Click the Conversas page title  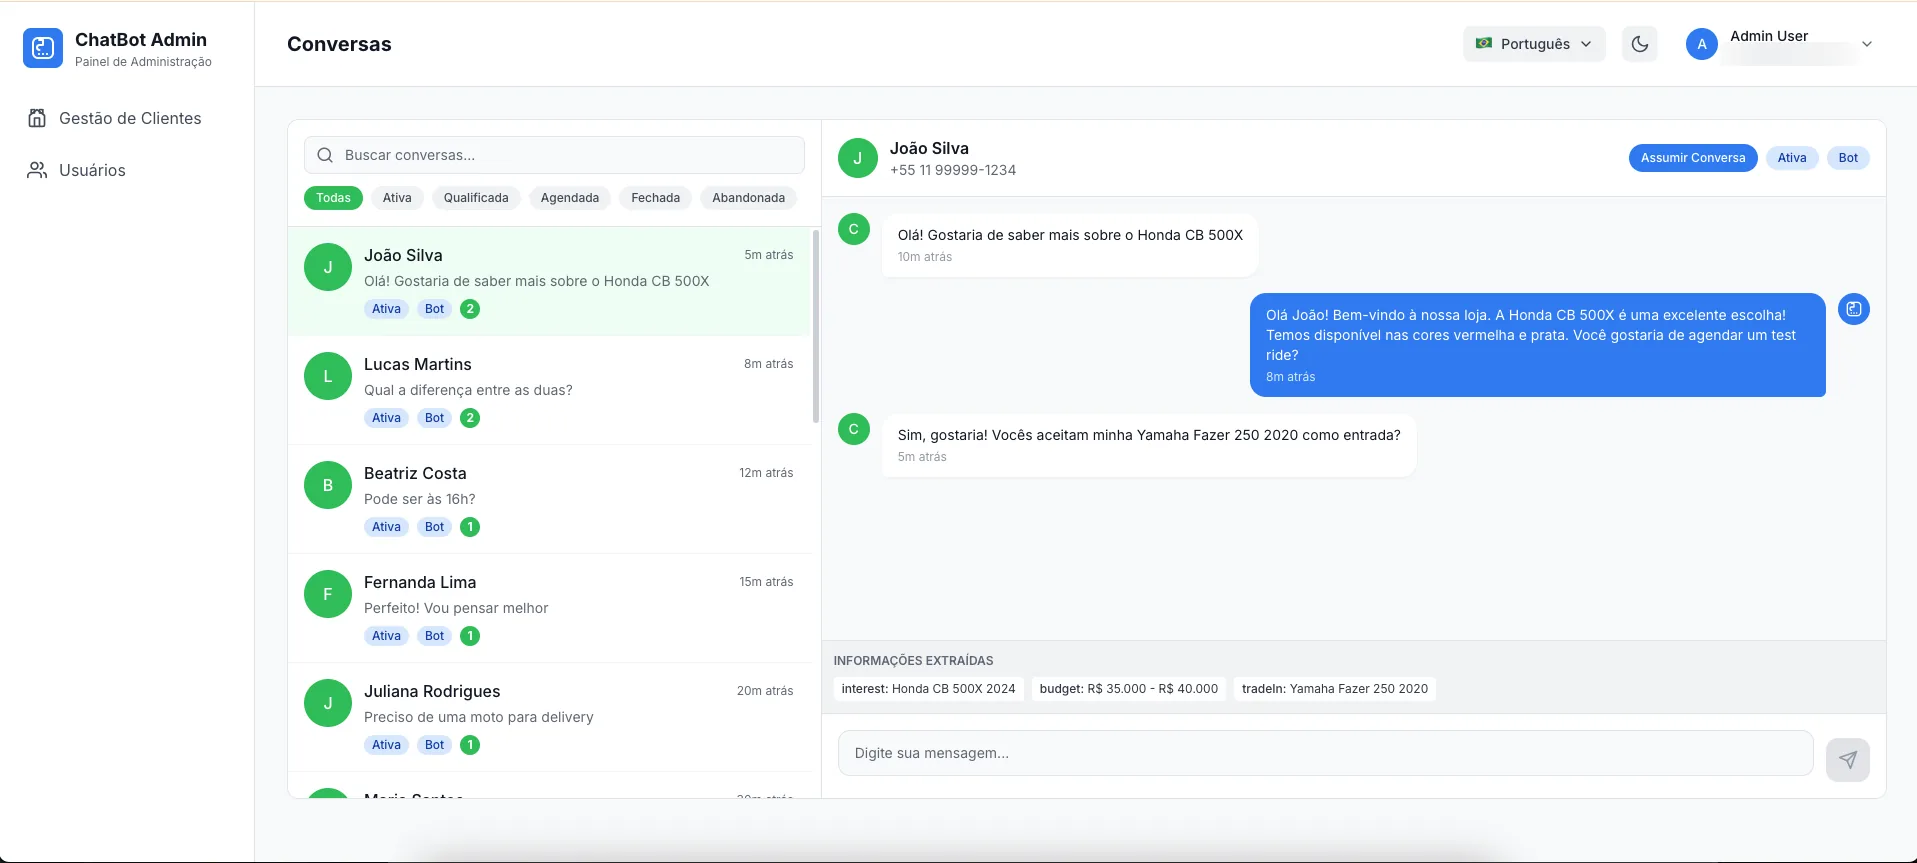[x=339, y=44]
